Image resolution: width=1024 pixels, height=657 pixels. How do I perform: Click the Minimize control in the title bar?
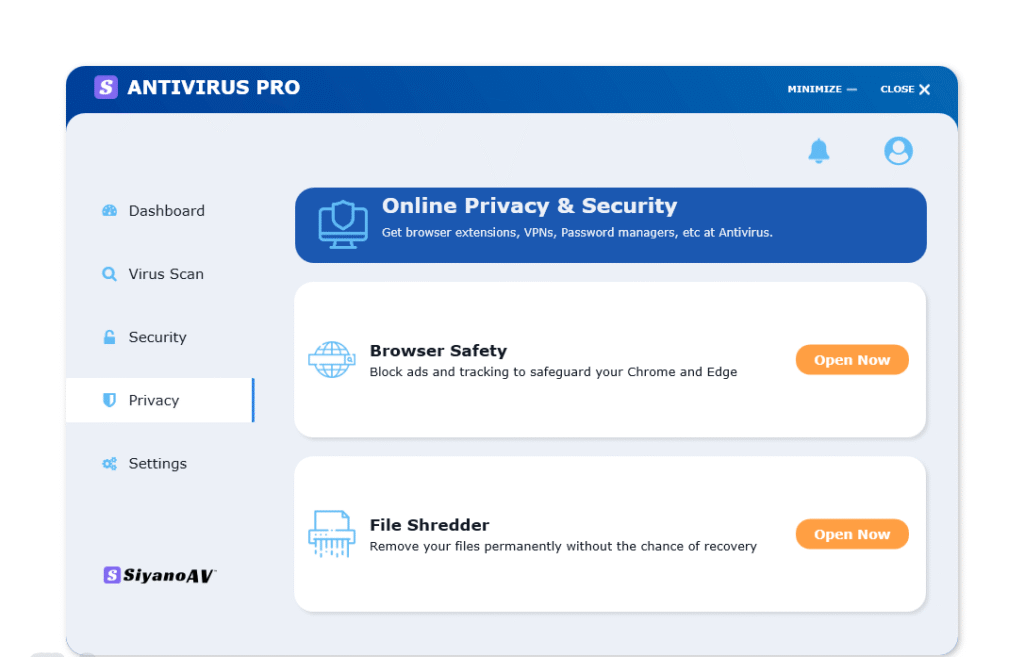[x=820, y=89]
